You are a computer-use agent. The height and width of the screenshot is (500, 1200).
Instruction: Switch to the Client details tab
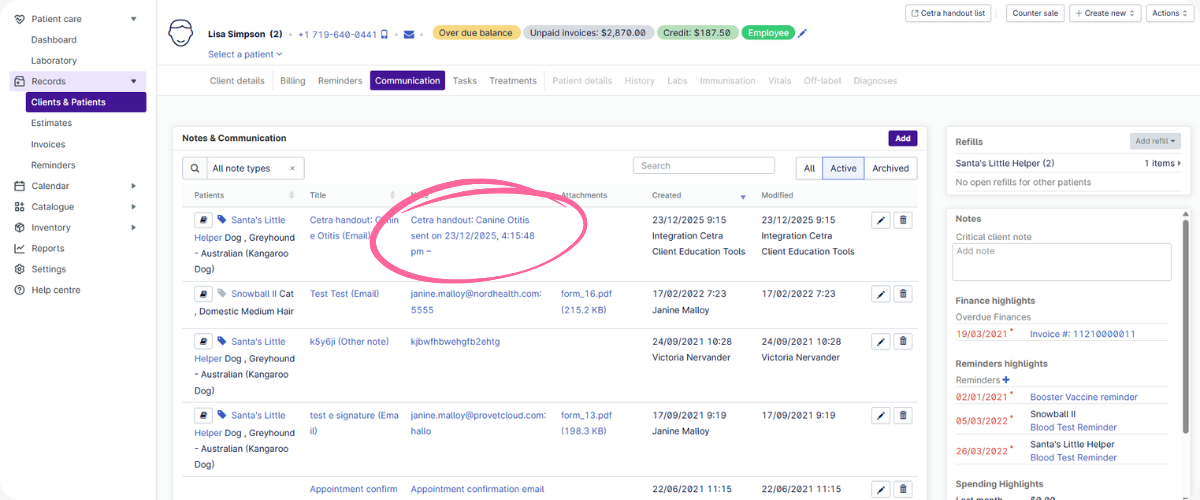pos(237,81)
